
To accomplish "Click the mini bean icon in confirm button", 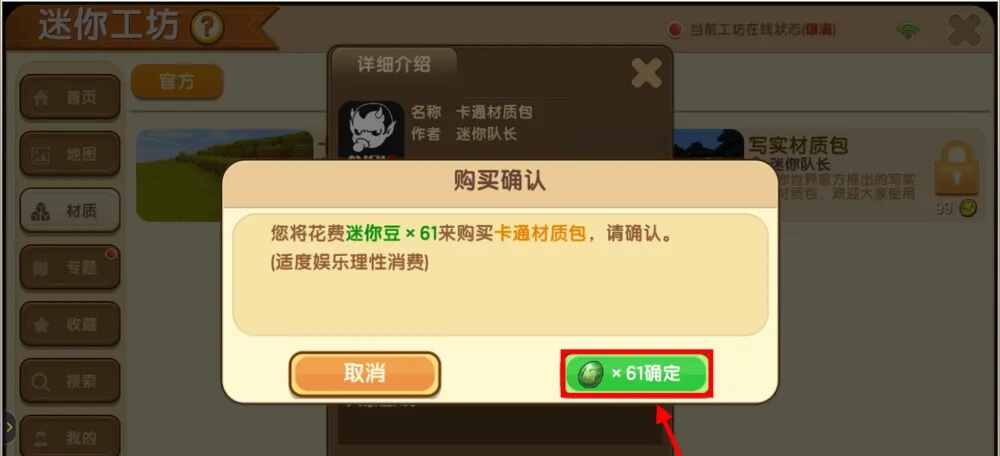I will pos(591,374).
